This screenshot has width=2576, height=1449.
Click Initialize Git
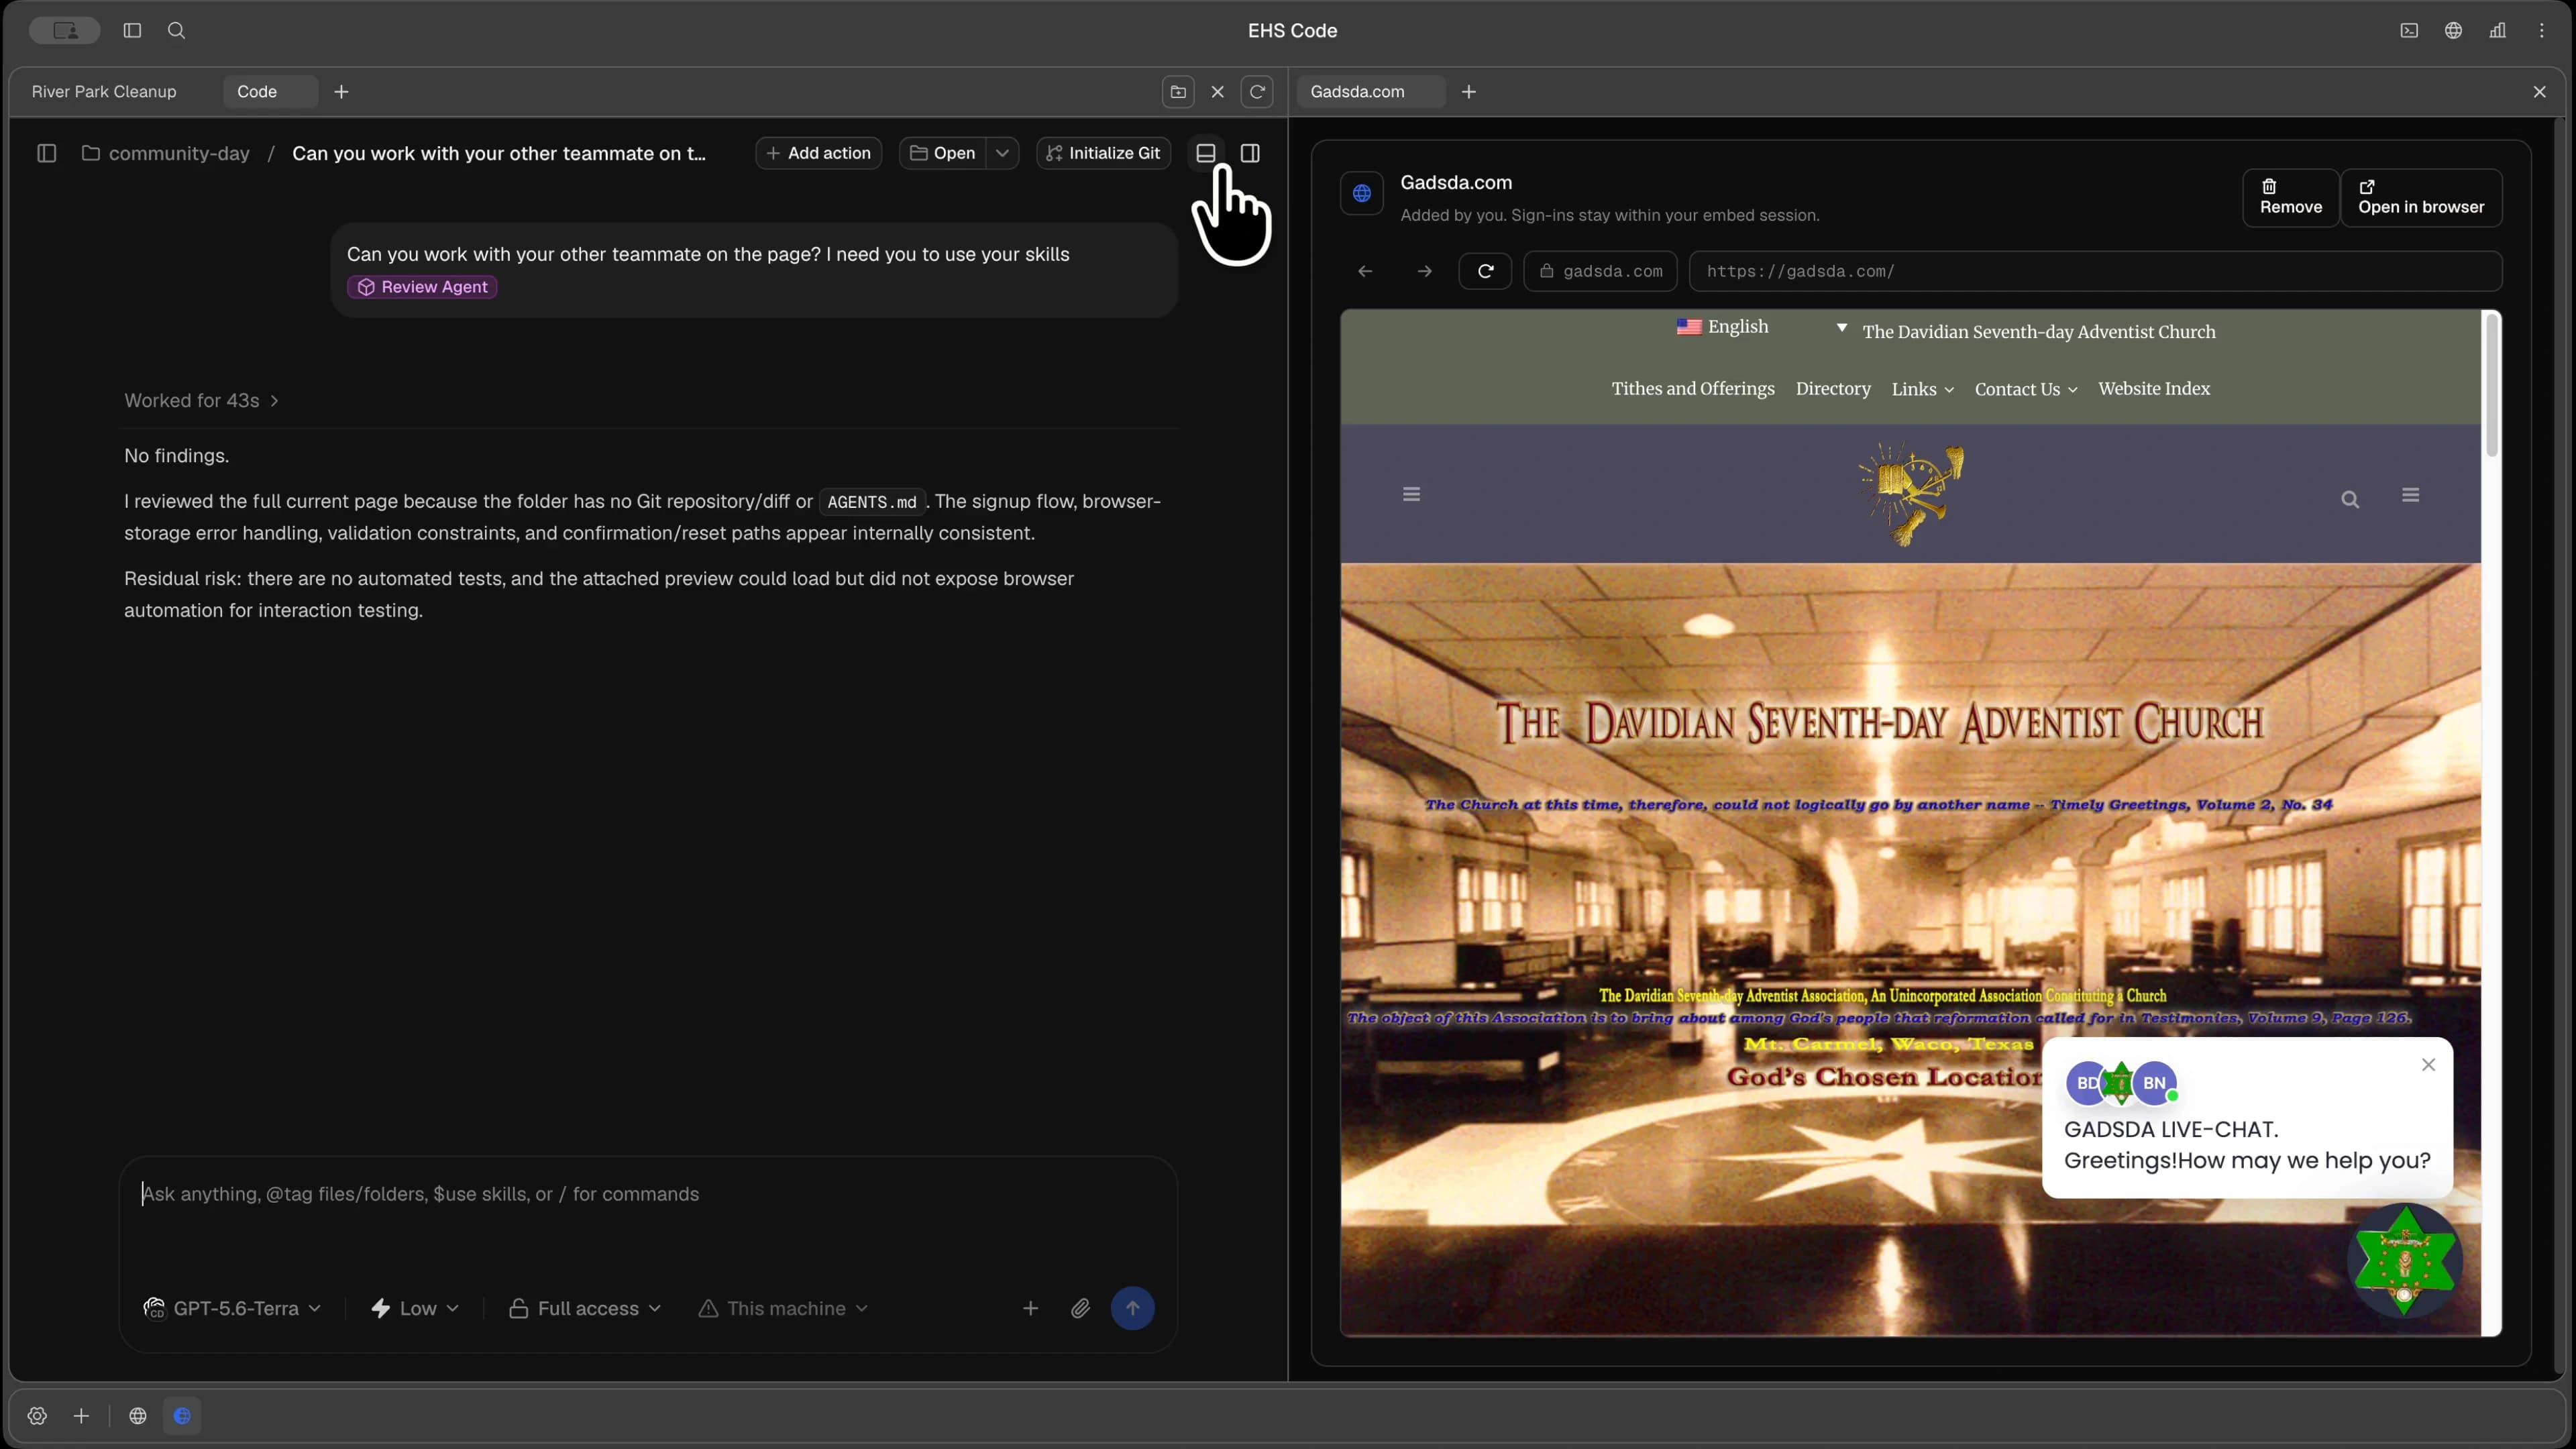pos(1103,153)
